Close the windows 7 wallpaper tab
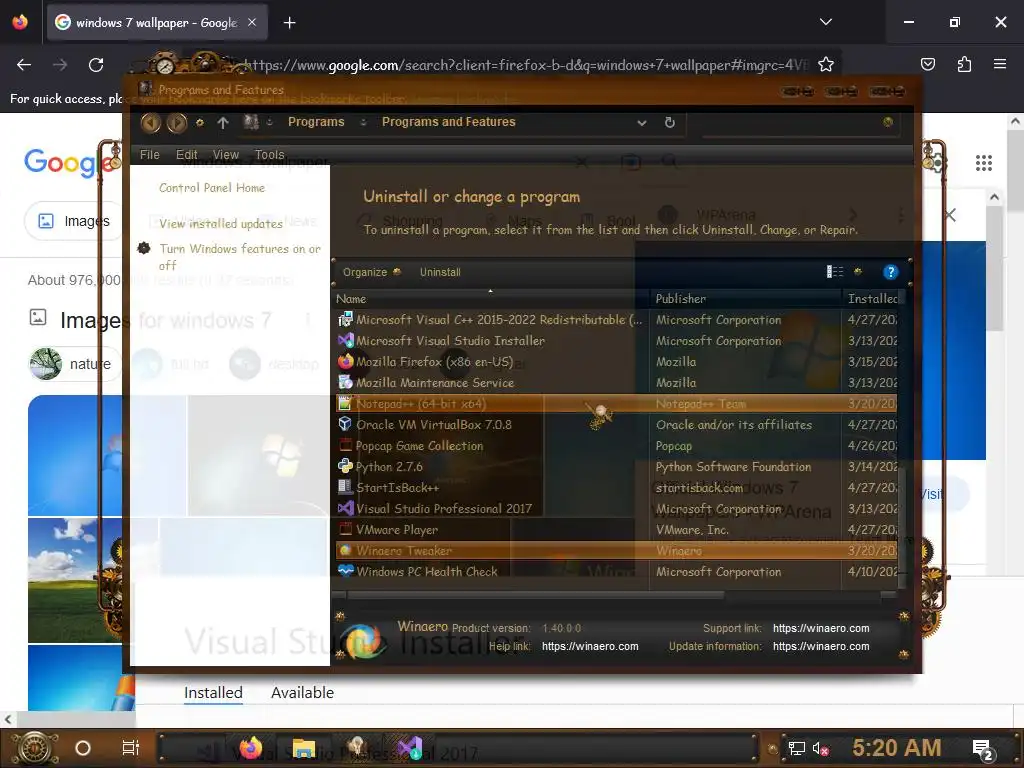 coord(252,22)
